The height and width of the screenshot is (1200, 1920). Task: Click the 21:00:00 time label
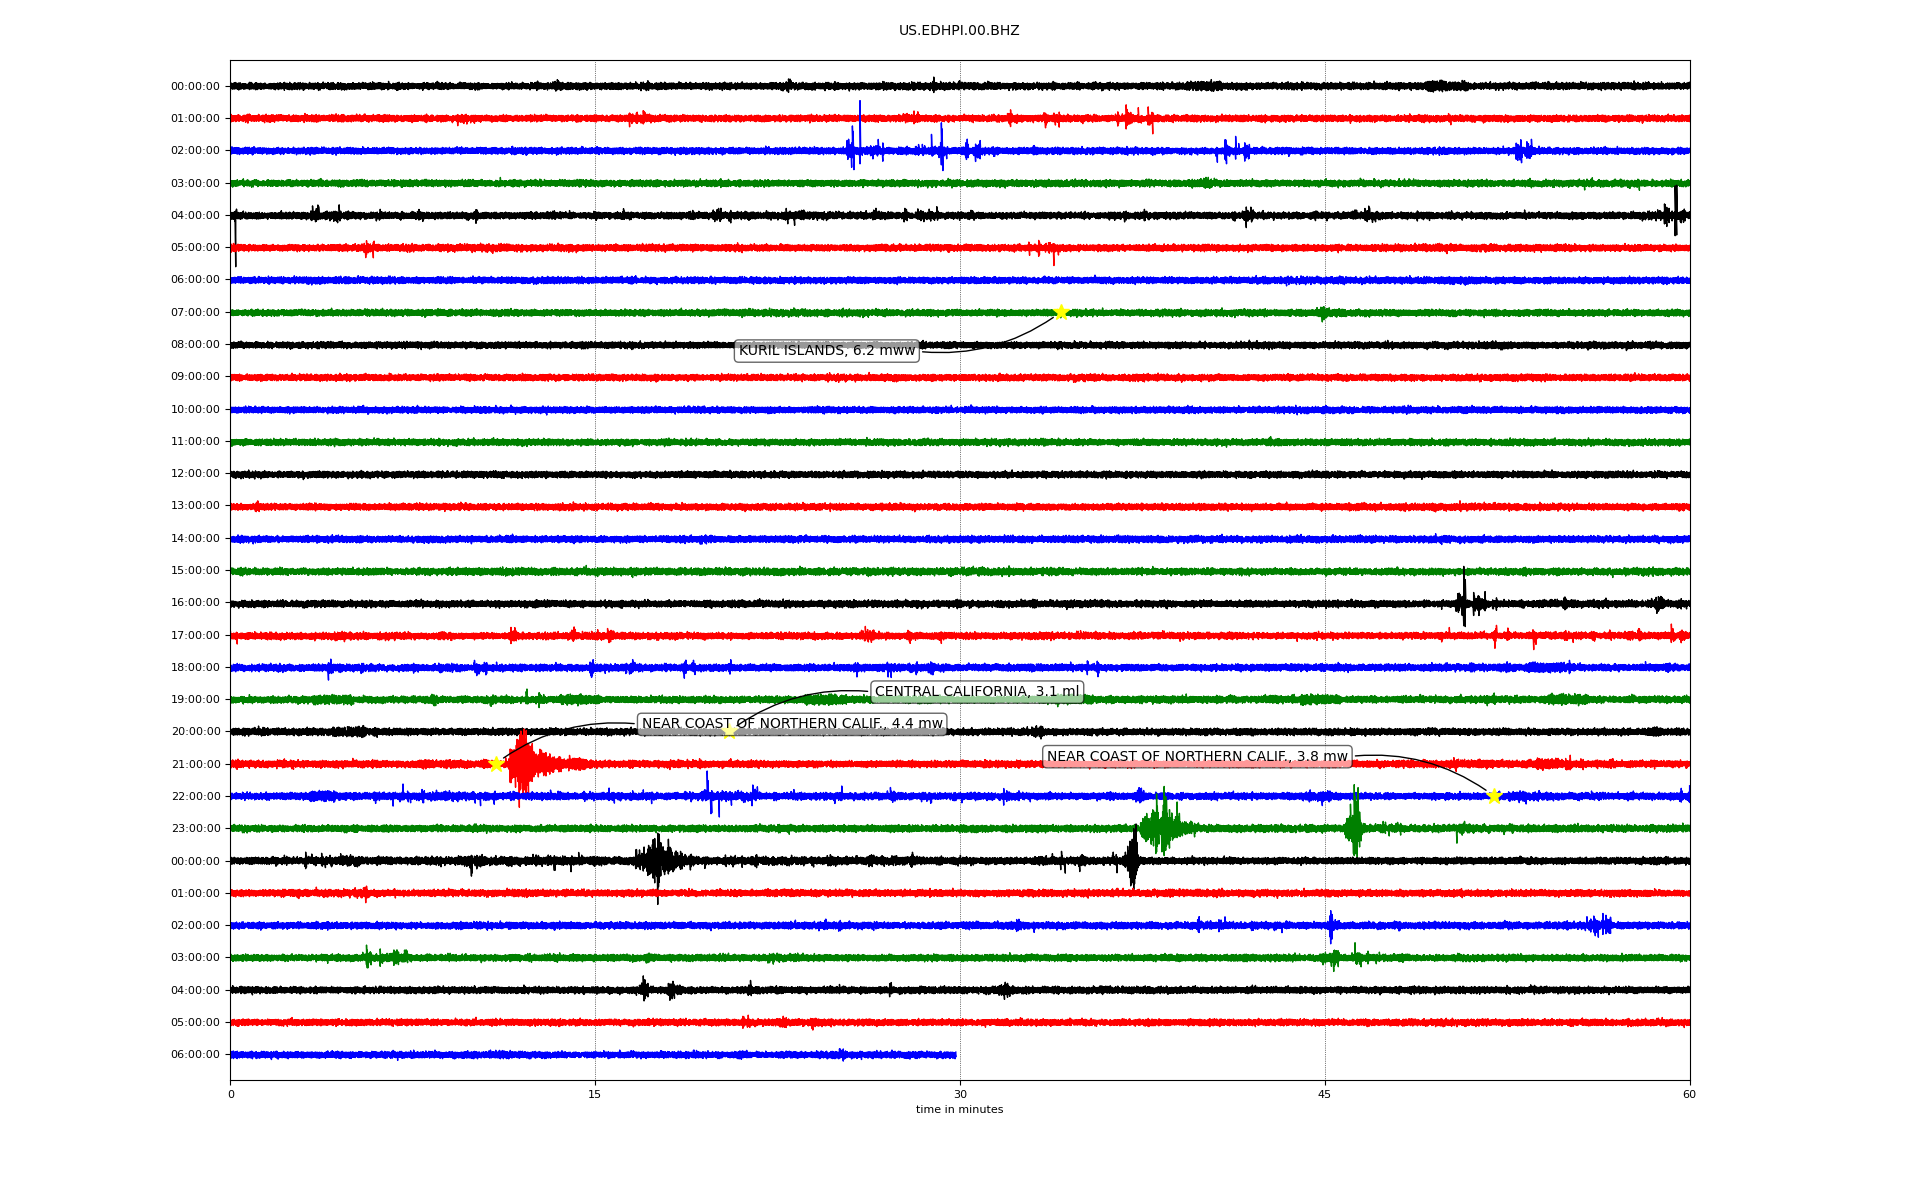coord(195,764)
